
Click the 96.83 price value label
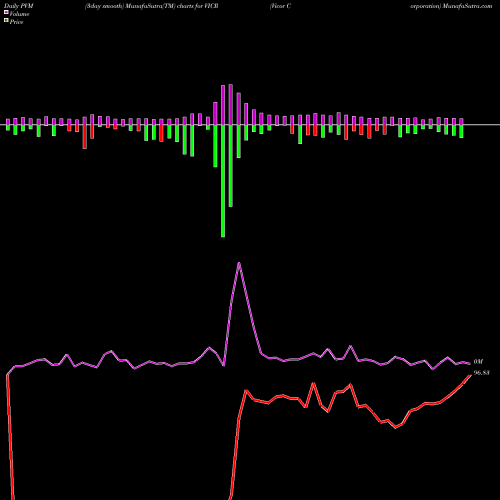pos(482,373)
